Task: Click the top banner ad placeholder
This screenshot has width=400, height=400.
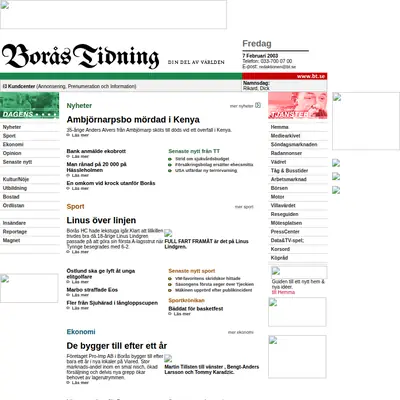Action: pos(113,14)
